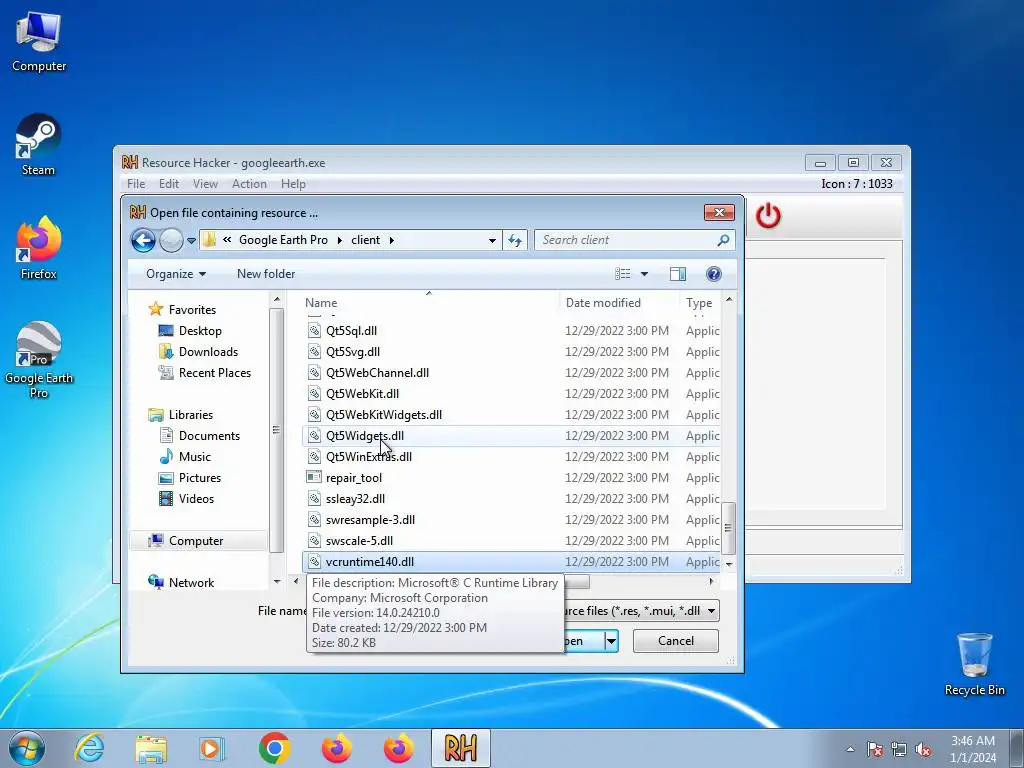Expand the client breadcrumb arrow
Image resolution: width=1024 pixels, height=768 pixels.
[392, 240]
